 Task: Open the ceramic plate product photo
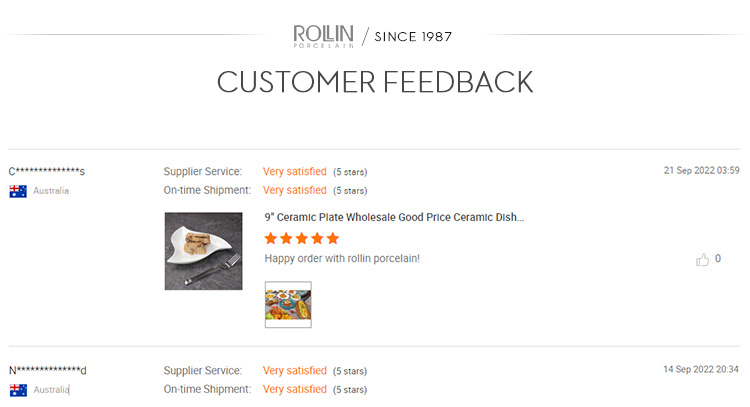pyautogui.click(x=203, y=251)
